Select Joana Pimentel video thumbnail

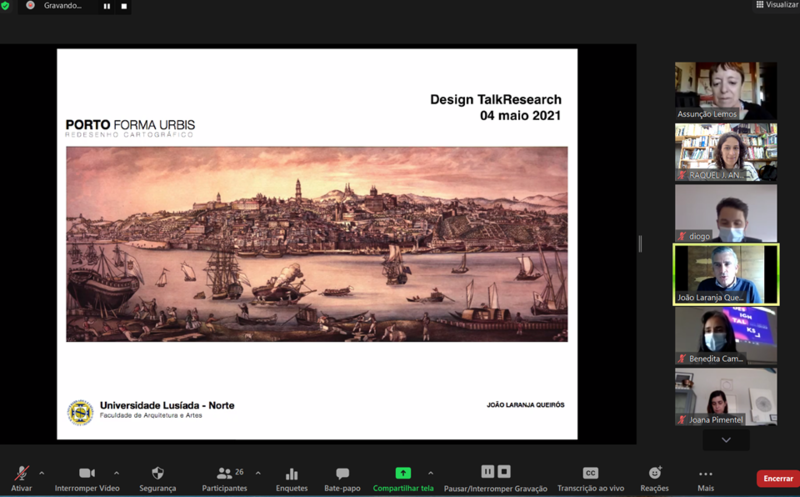726,397
